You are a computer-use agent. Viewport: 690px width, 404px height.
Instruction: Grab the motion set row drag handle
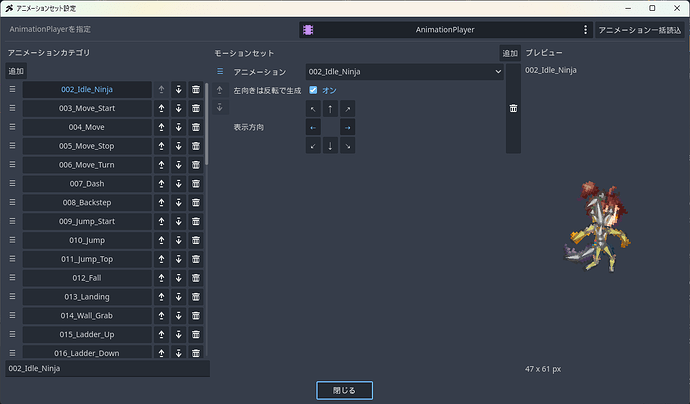pyautogui.click(x=220, y=71)
